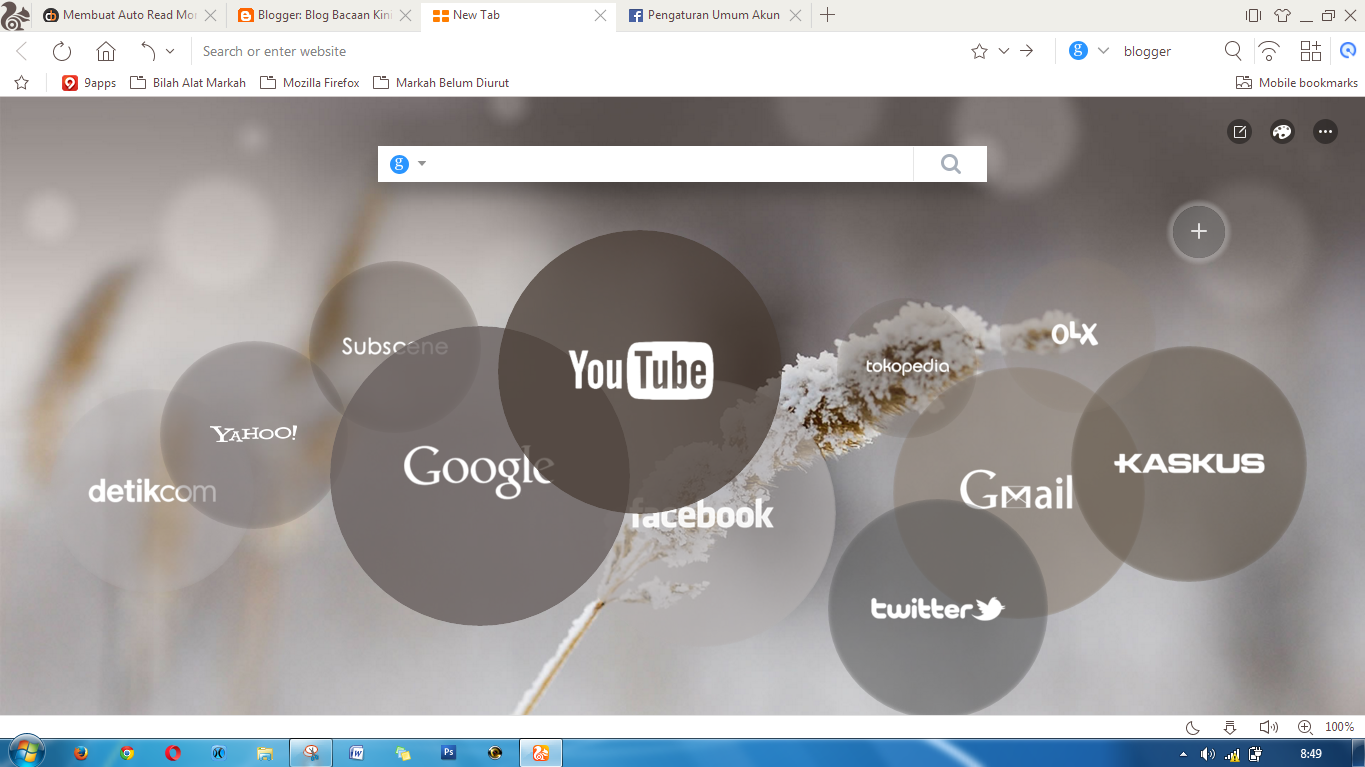This screenshot has height=767, width=1365.
Task: Open the 'Markah Belum Diurut' bookmark folder
Action: pyautogui.click(x=441, y=83)
